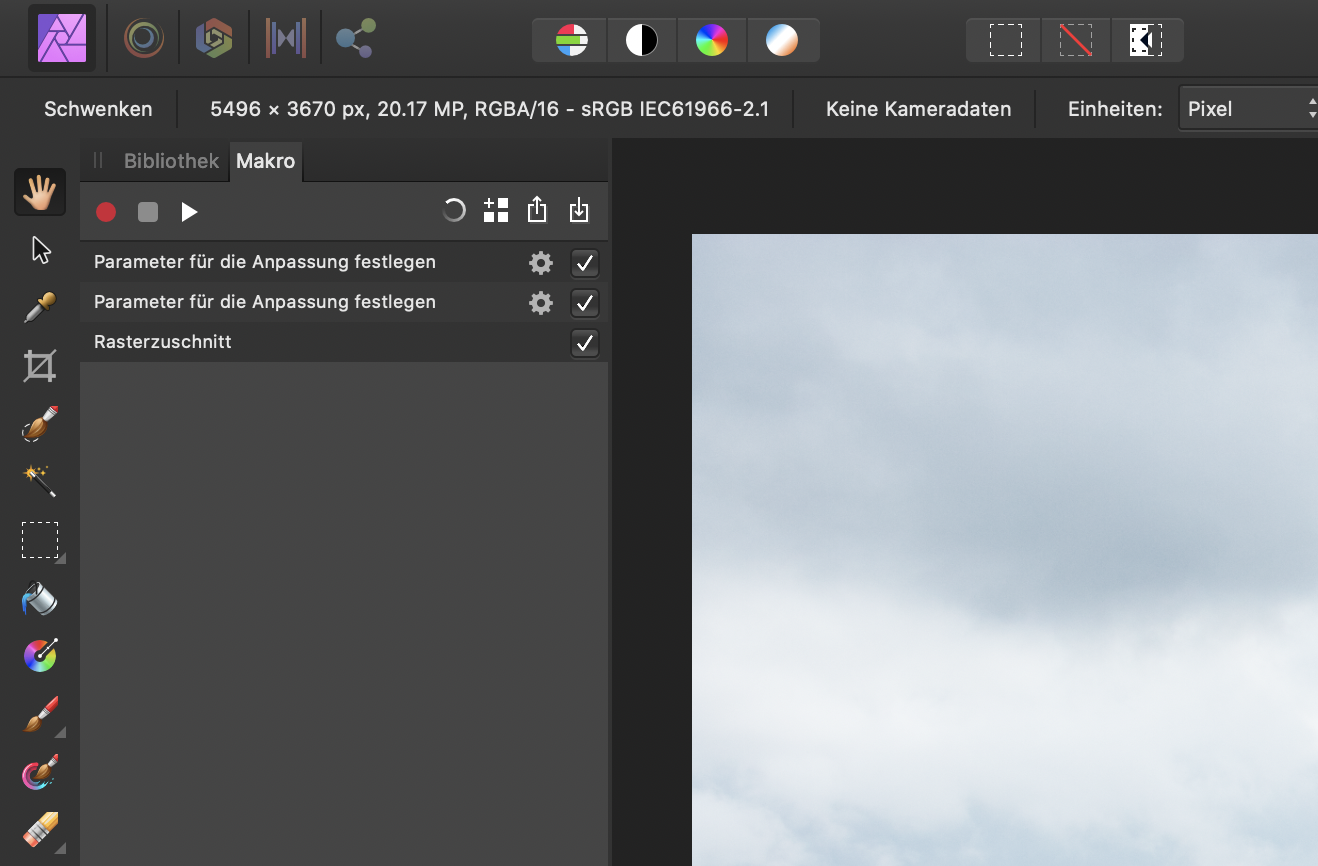
Task: Apply Auto Colours from the toolbar
Action: pyautogui.click(x=712, y=40)
